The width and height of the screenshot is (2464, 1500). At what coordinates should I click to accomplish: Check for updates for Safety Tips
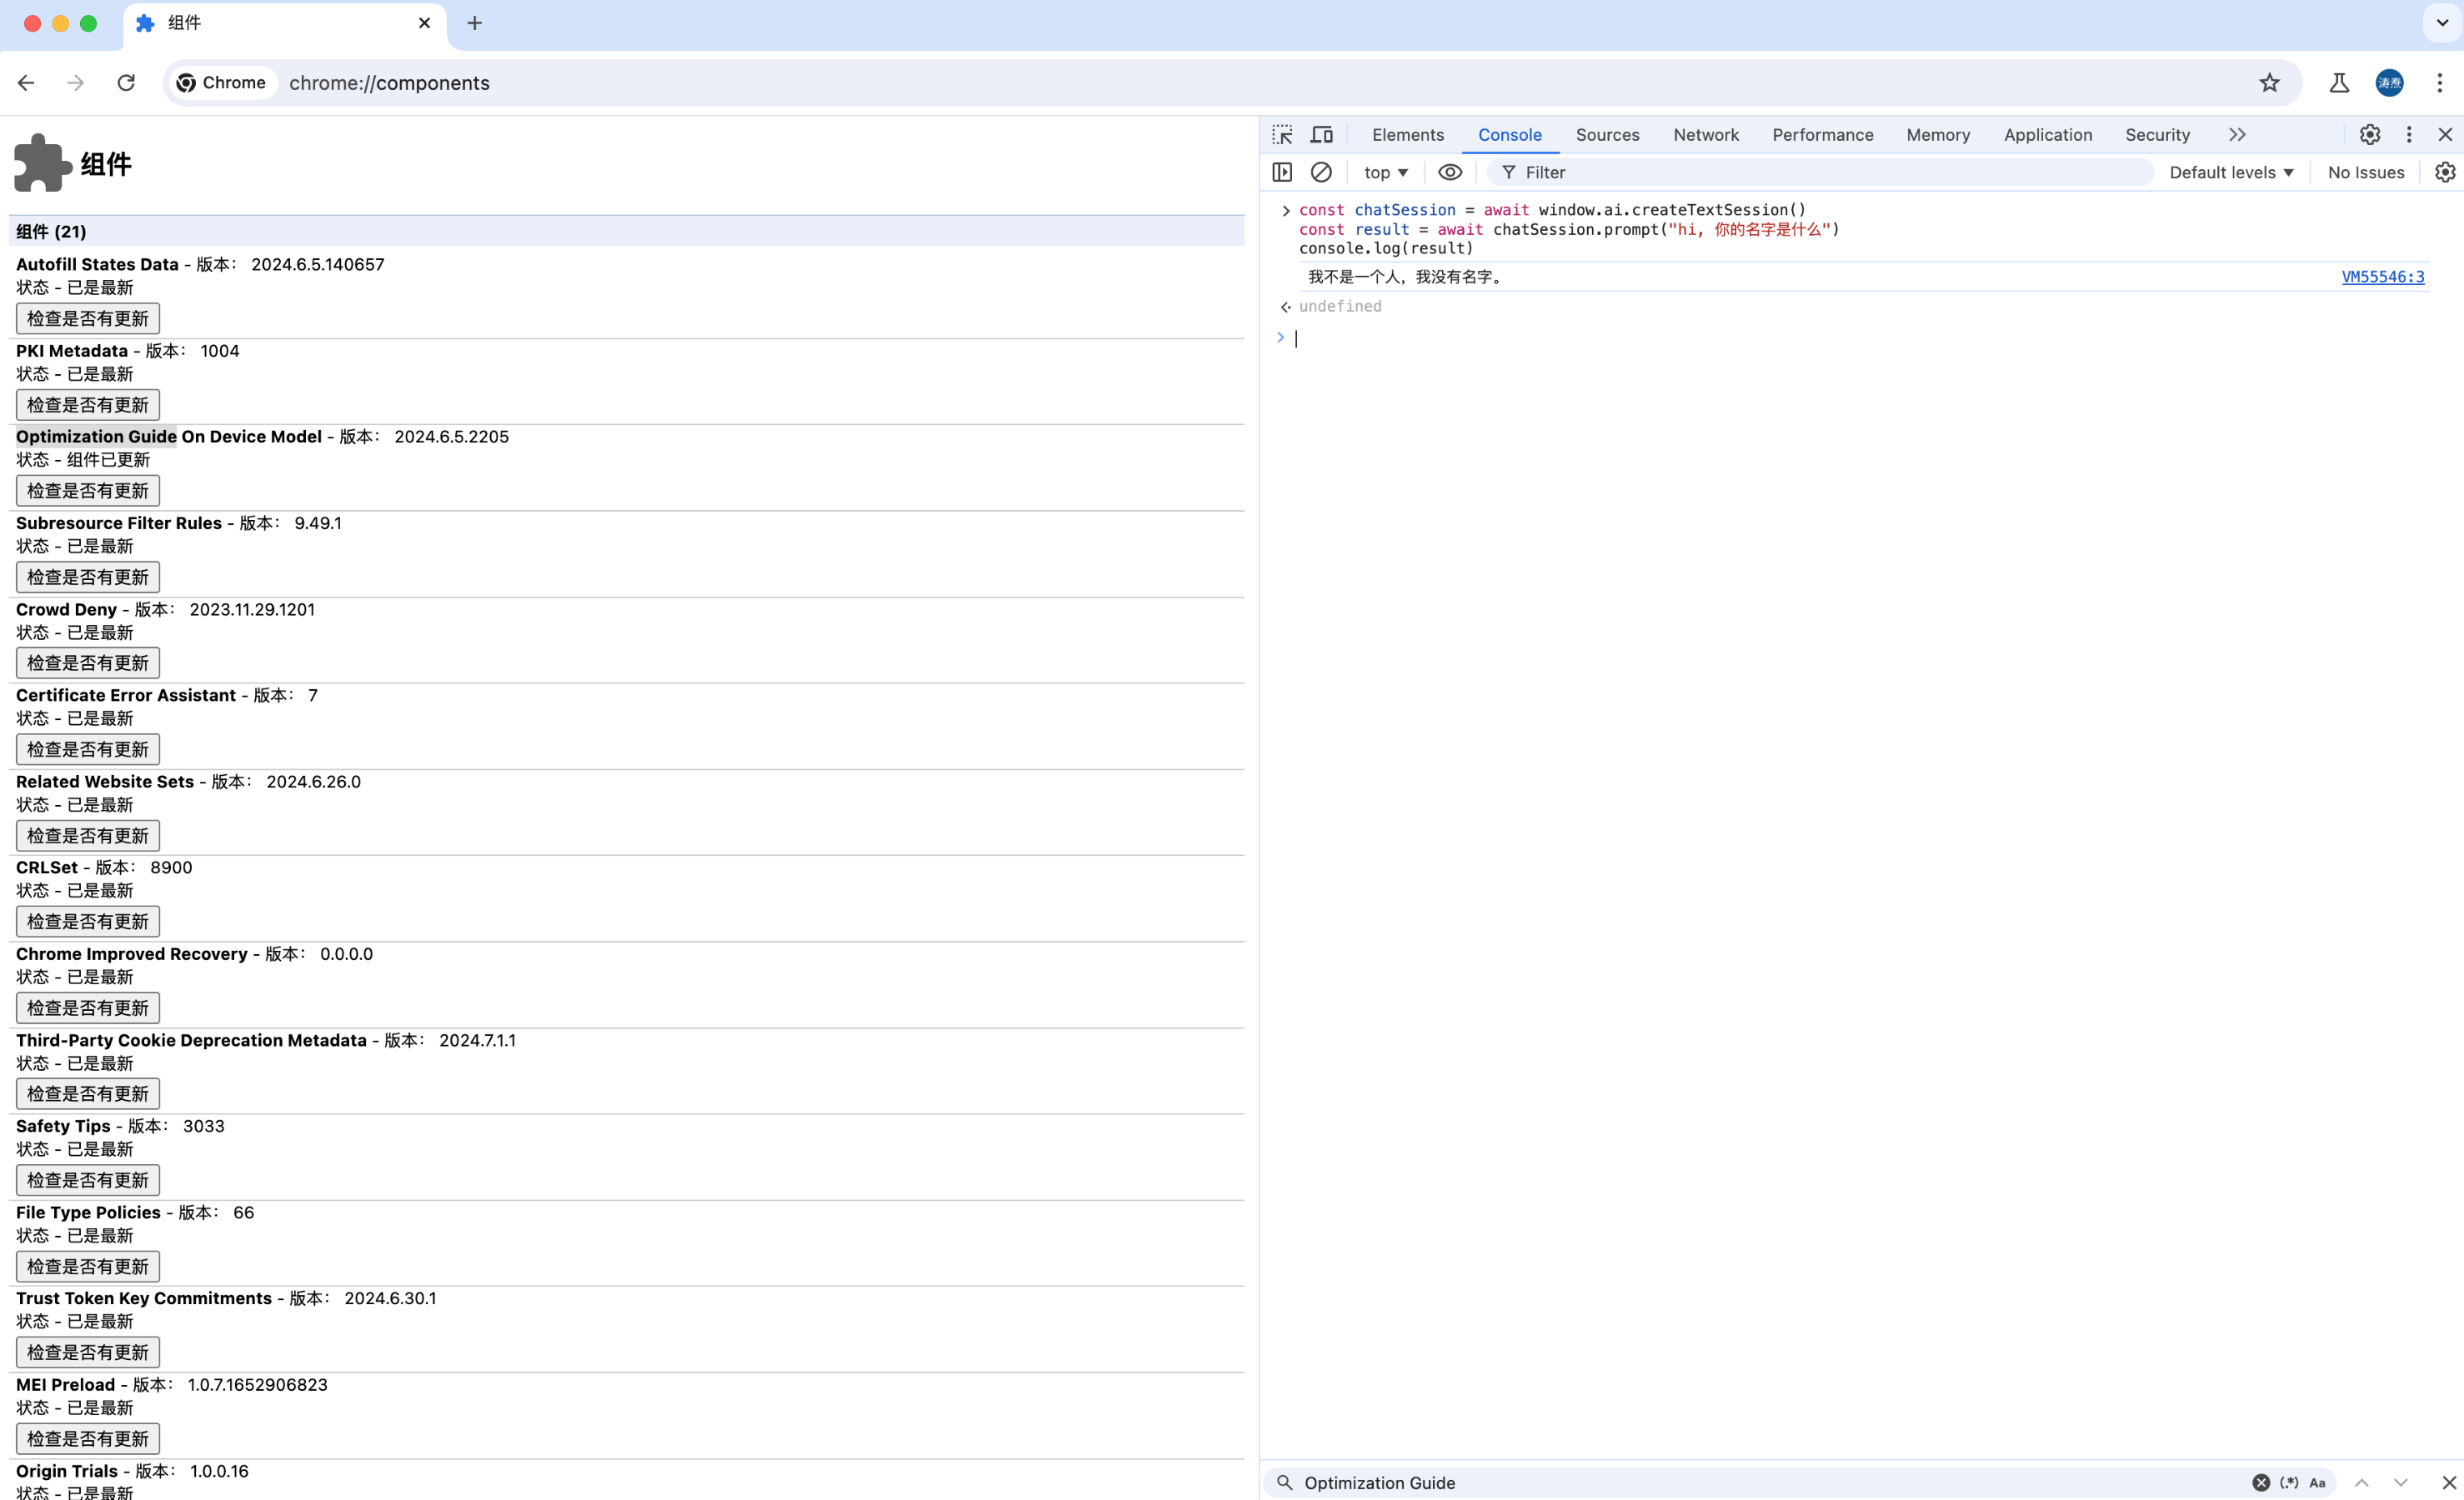tap(88, 1180)
